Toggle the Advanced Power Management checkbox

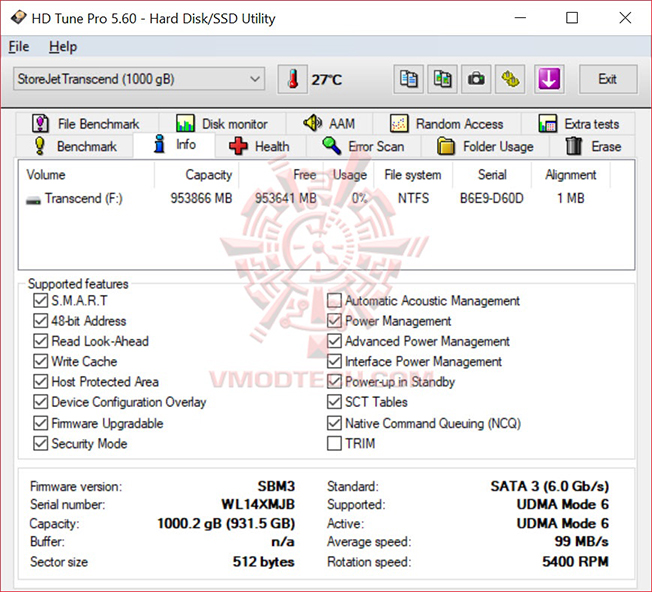(334, 341)
